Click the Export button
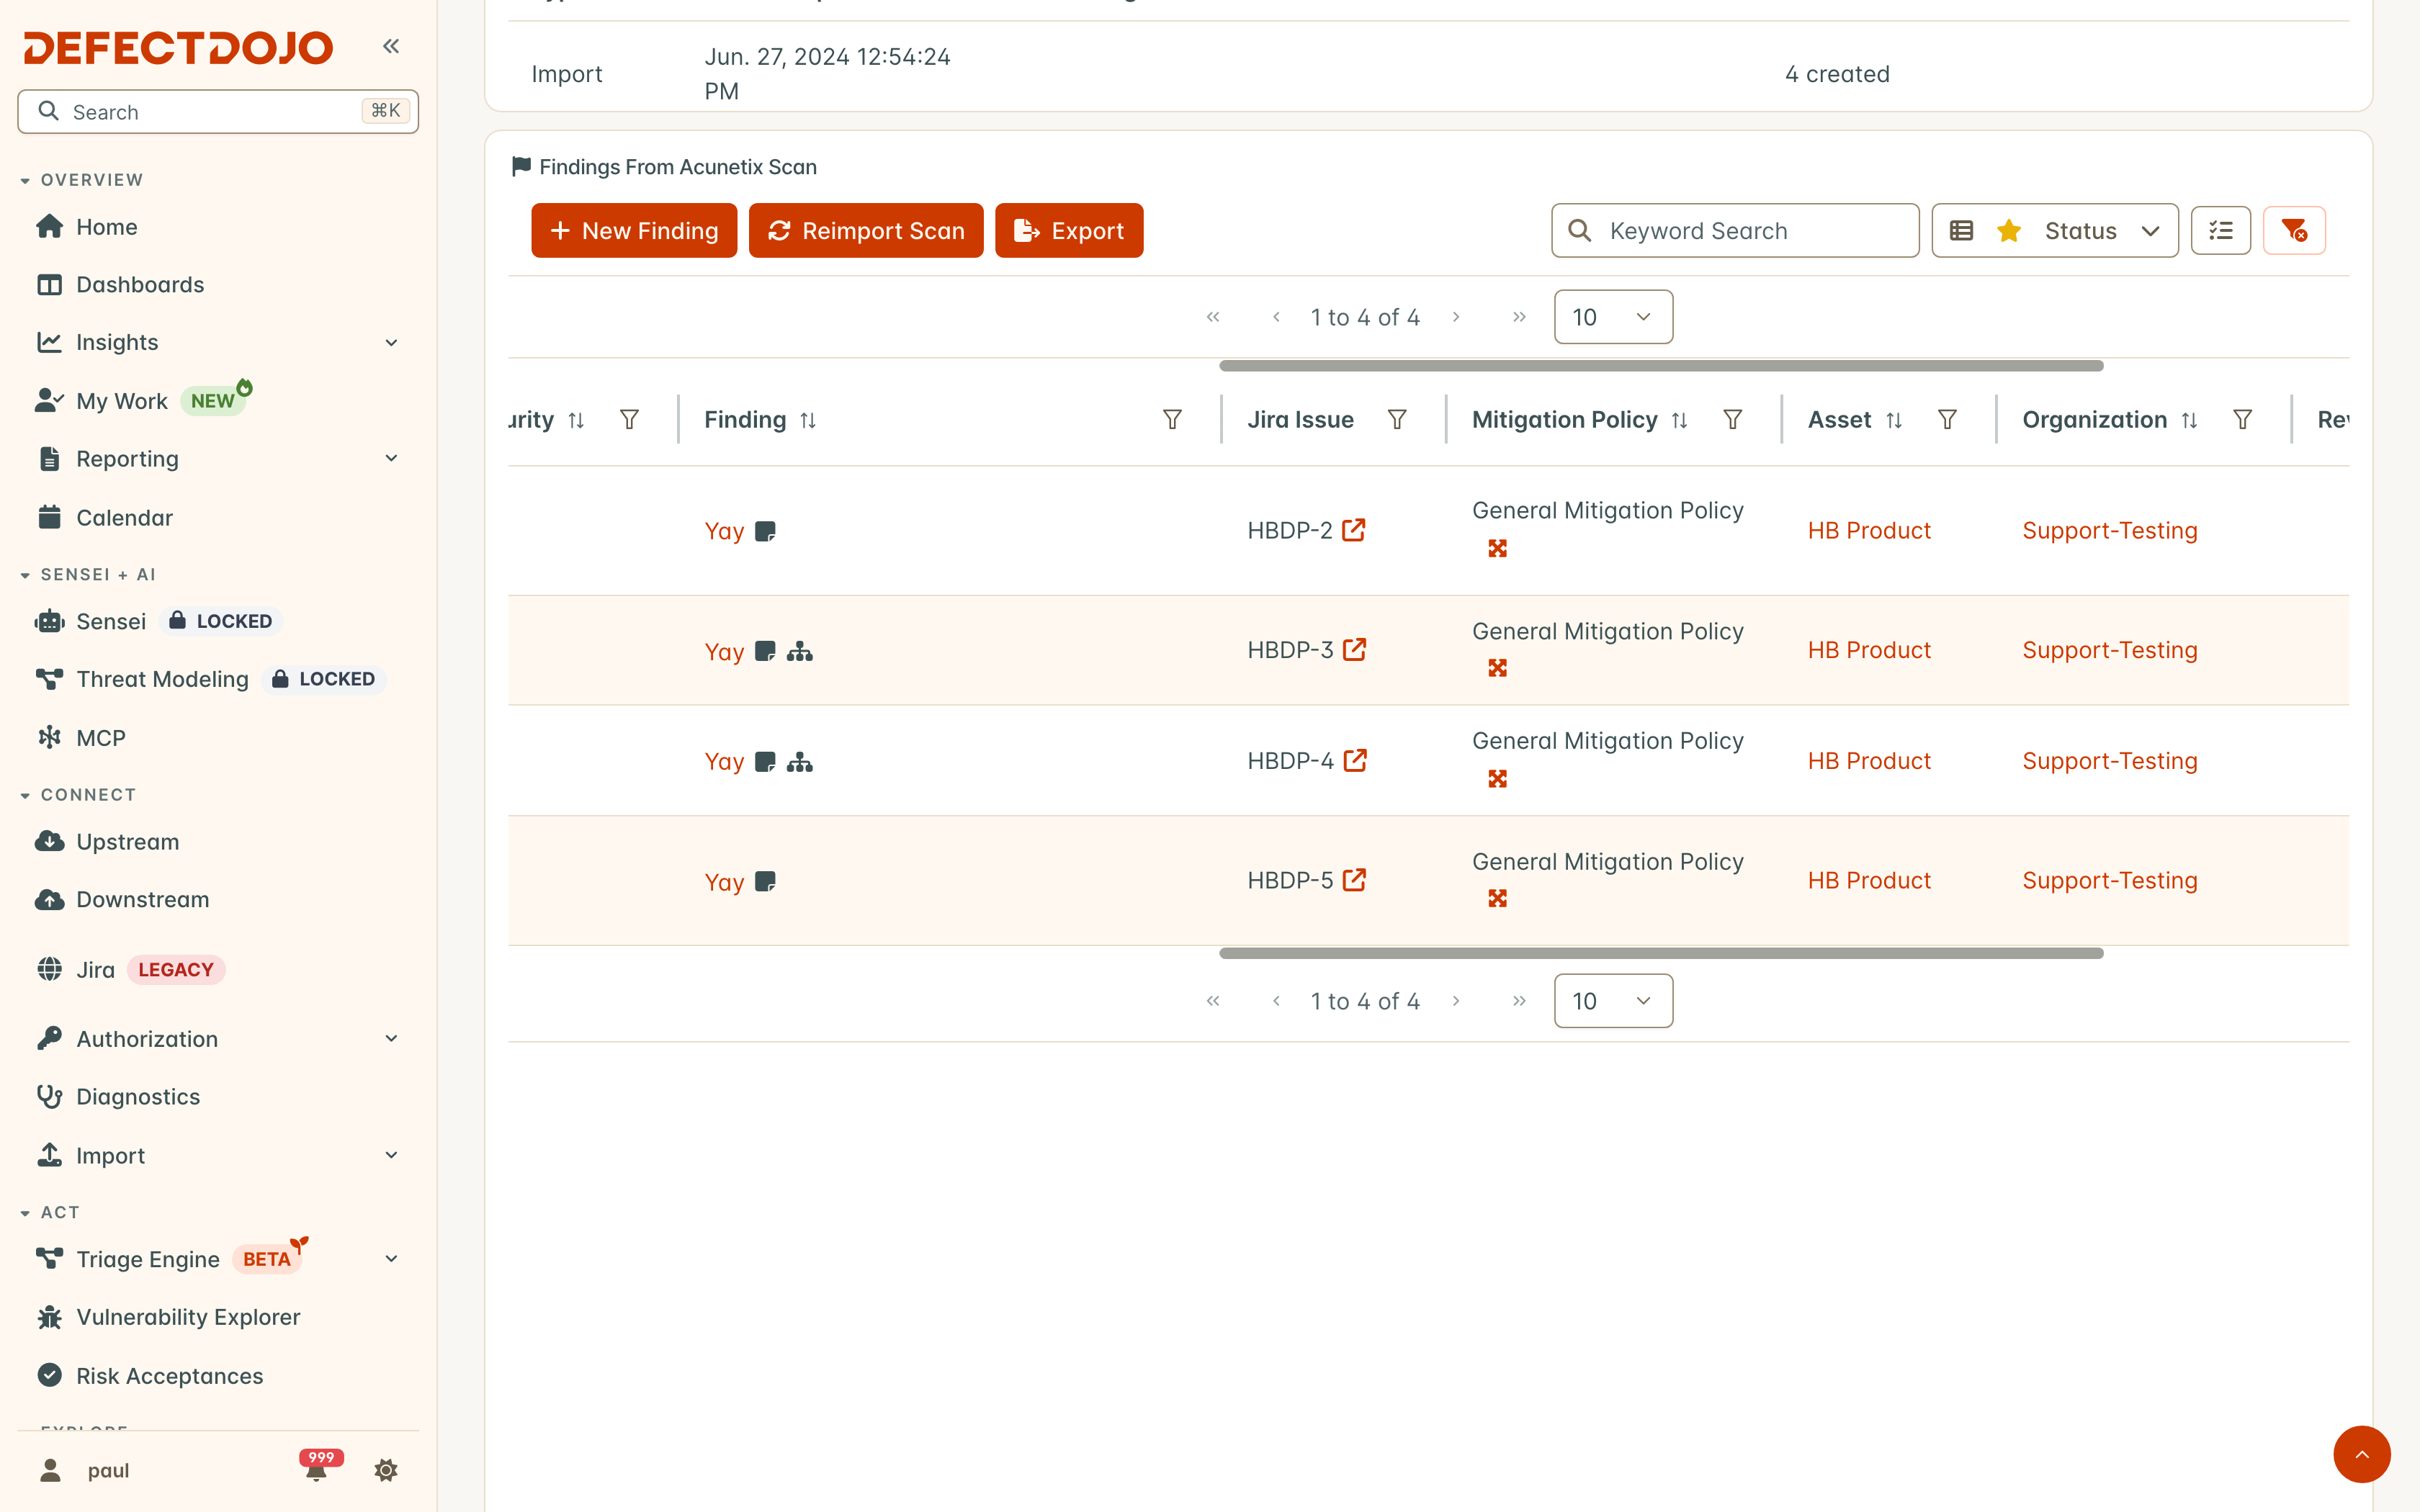Viewport: 2420px width, 1512px height. [1069, 231]
